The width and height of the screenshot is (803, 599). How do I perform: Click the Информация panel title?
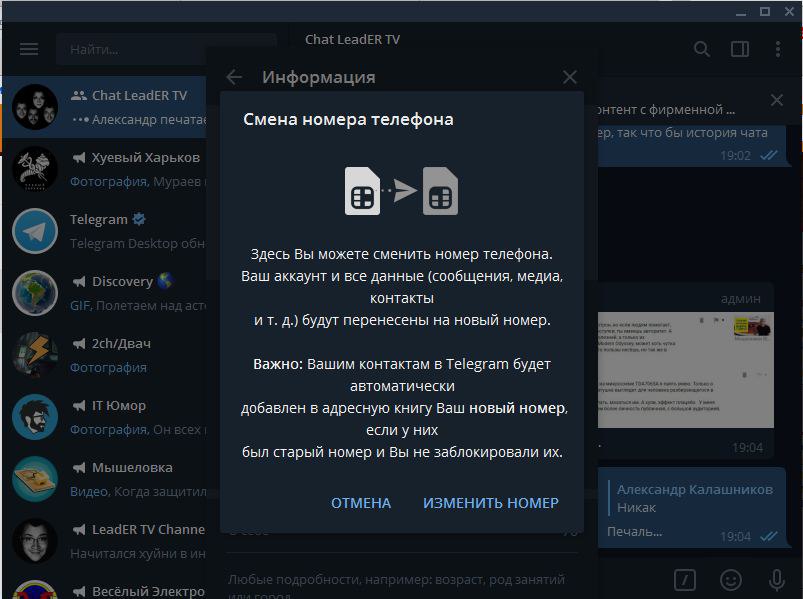(319, 77)
